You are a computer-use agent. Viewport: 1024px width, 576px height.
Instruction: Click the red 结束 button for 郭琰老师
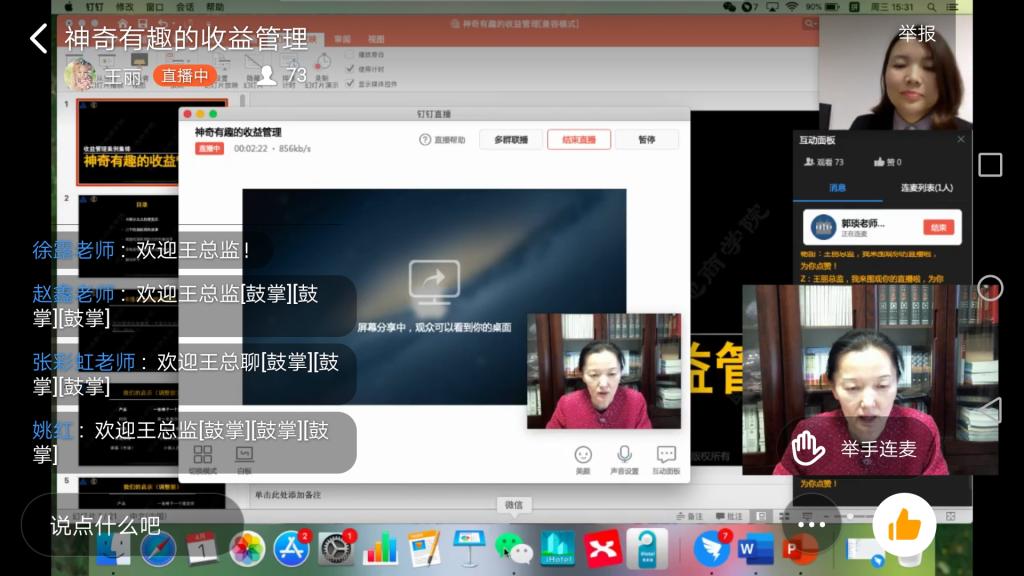(x=938, y=227)
